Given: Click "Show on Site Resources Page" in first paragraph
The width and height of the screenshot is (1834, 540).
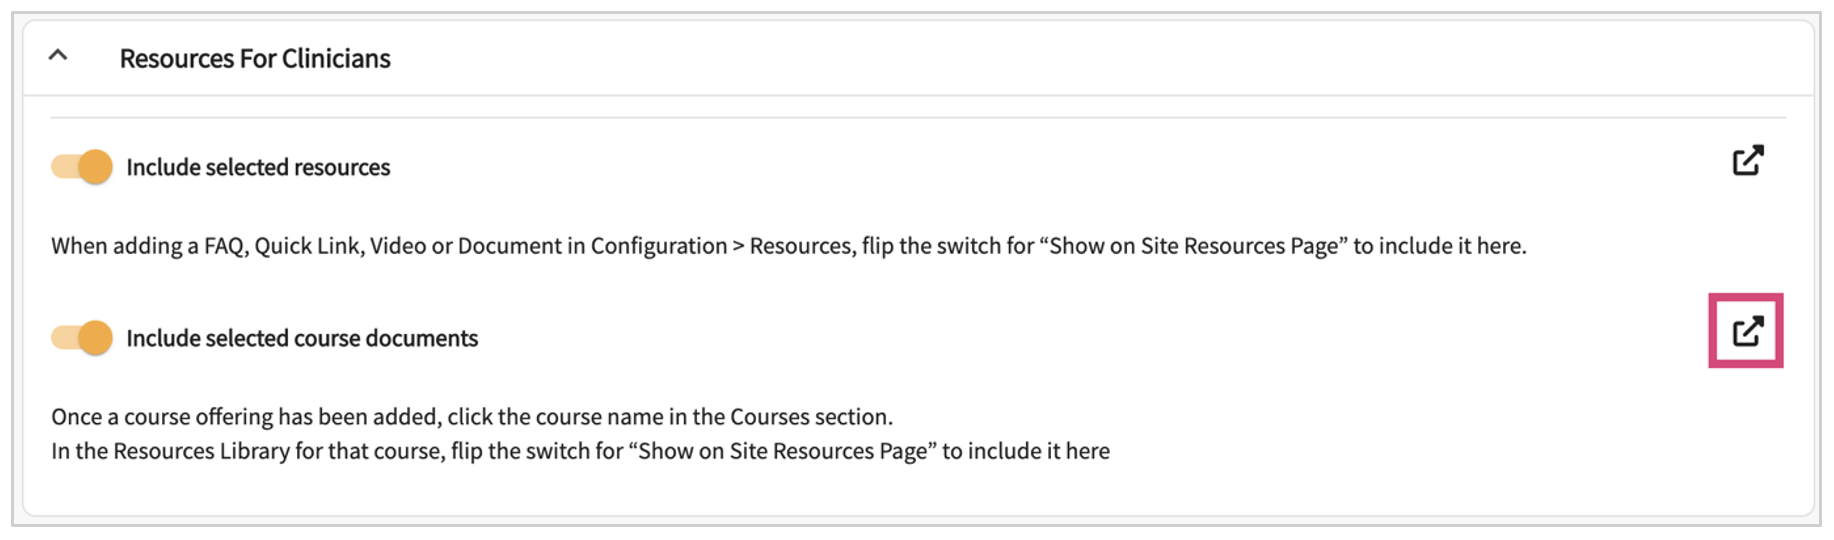Looking at the screenshot, I should click(x=1193, y=246).
